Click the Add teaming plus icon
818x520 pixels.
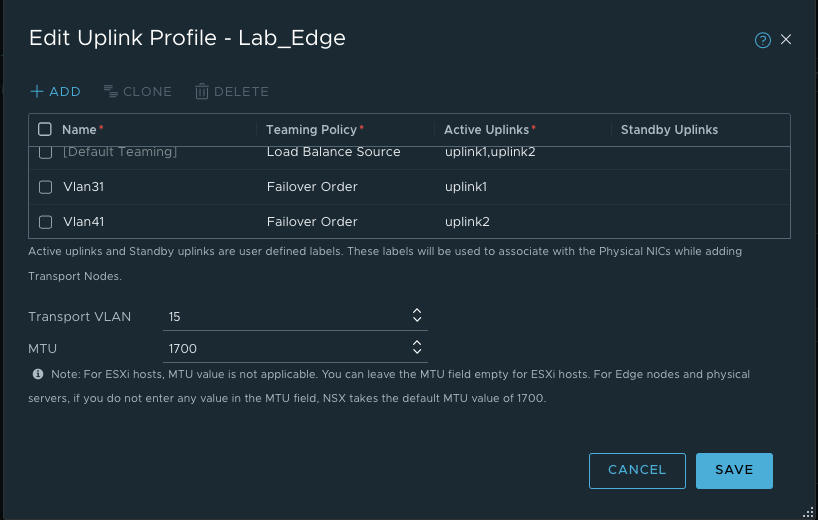(37, 92)
